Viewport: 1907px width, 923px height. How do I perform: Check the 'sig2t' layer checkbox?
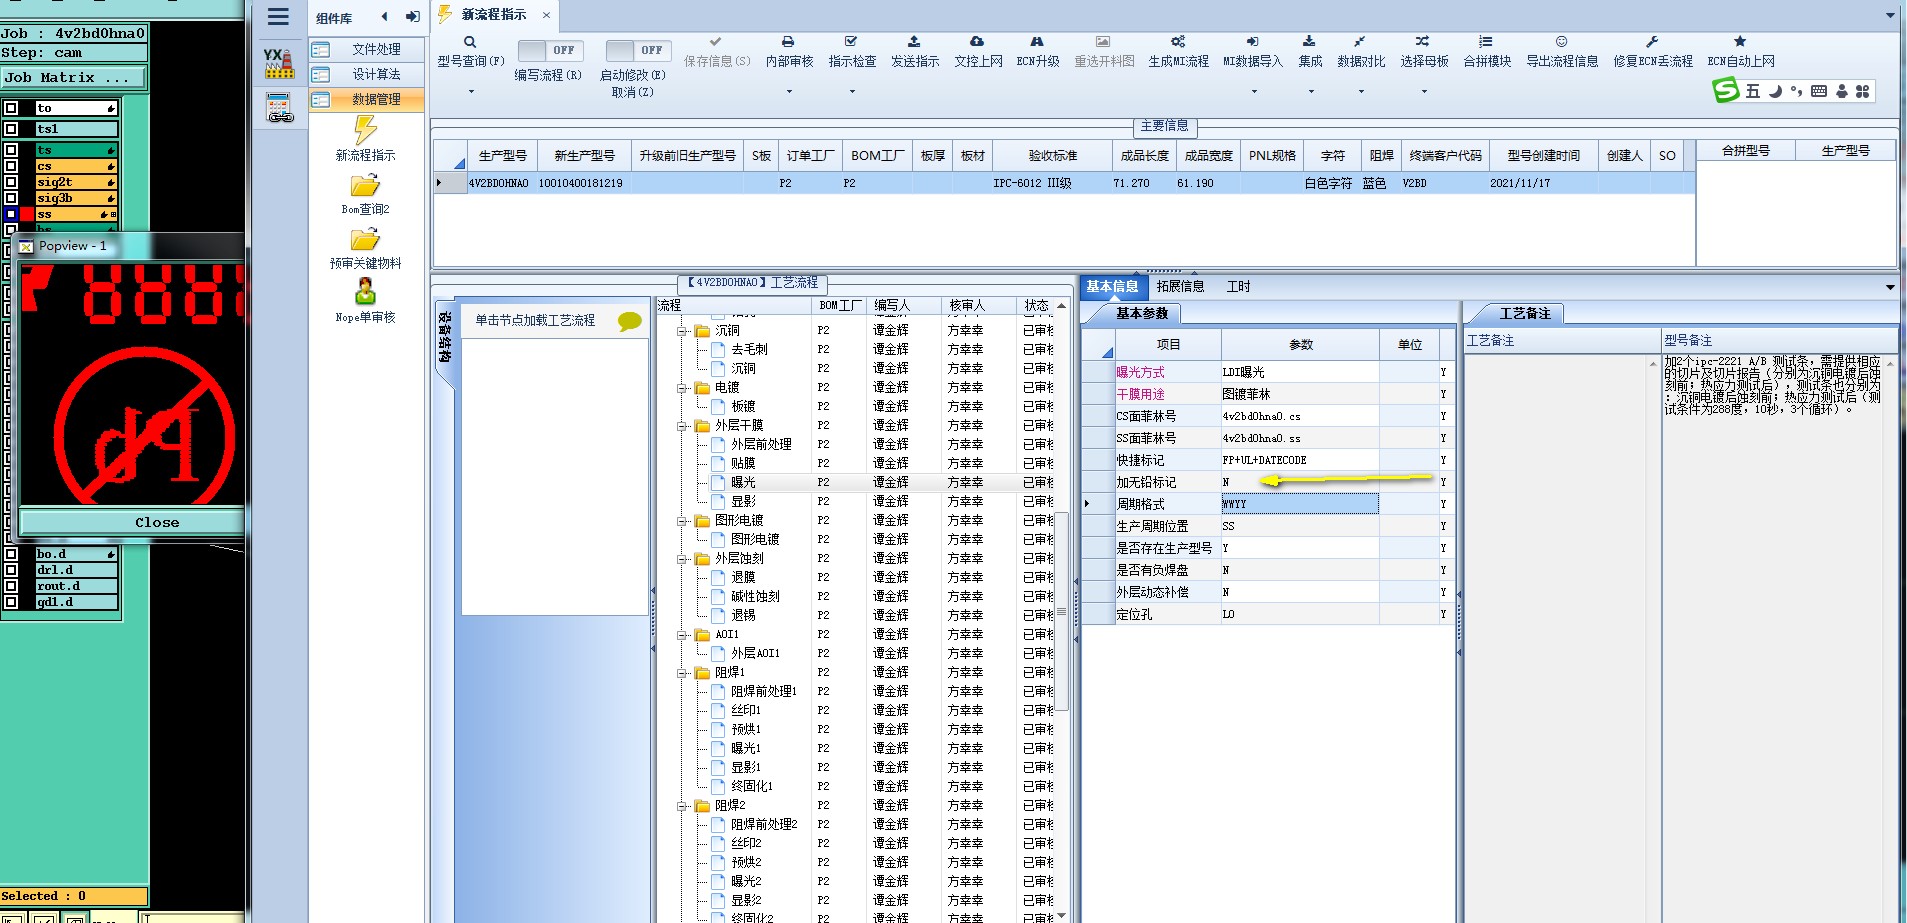[11, 182]
